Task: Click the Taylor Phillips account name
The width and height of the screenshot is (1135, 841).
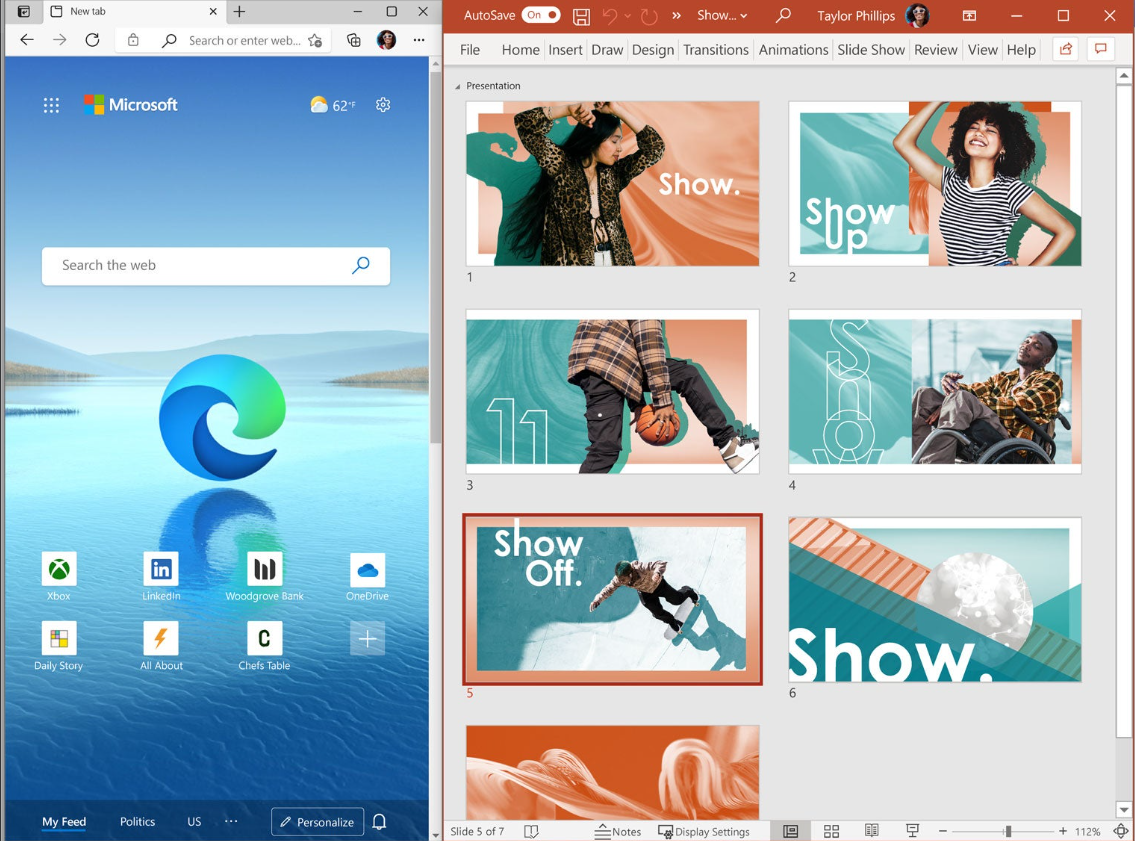Action: (856, 15)
